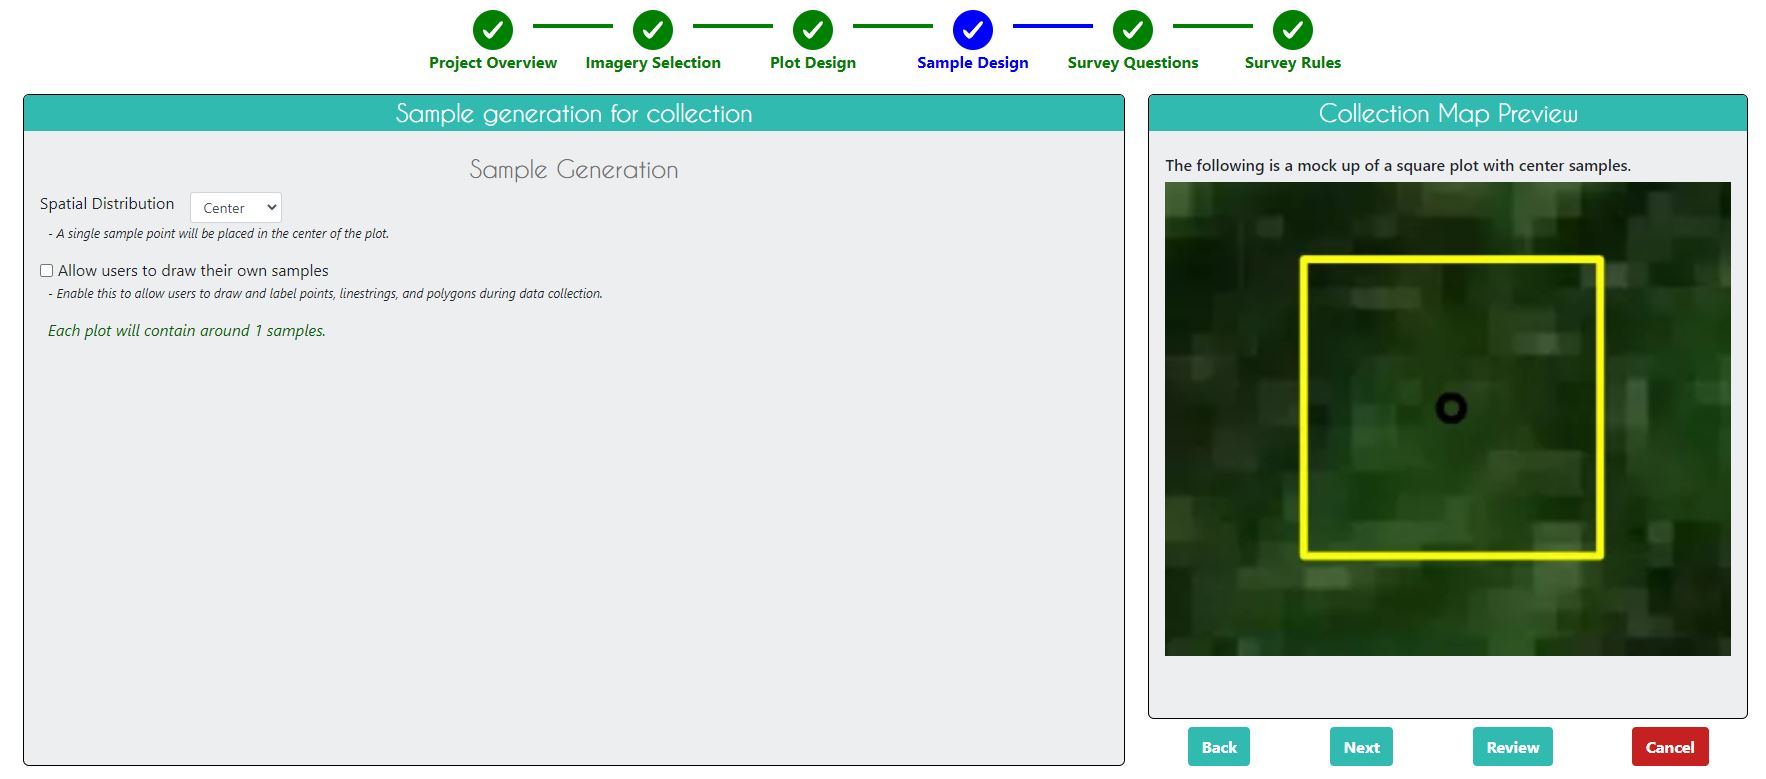Viewport: 1766px width, 779px height.
Task: Click the Sample Design step label text
Action: [x=972, y=63]
